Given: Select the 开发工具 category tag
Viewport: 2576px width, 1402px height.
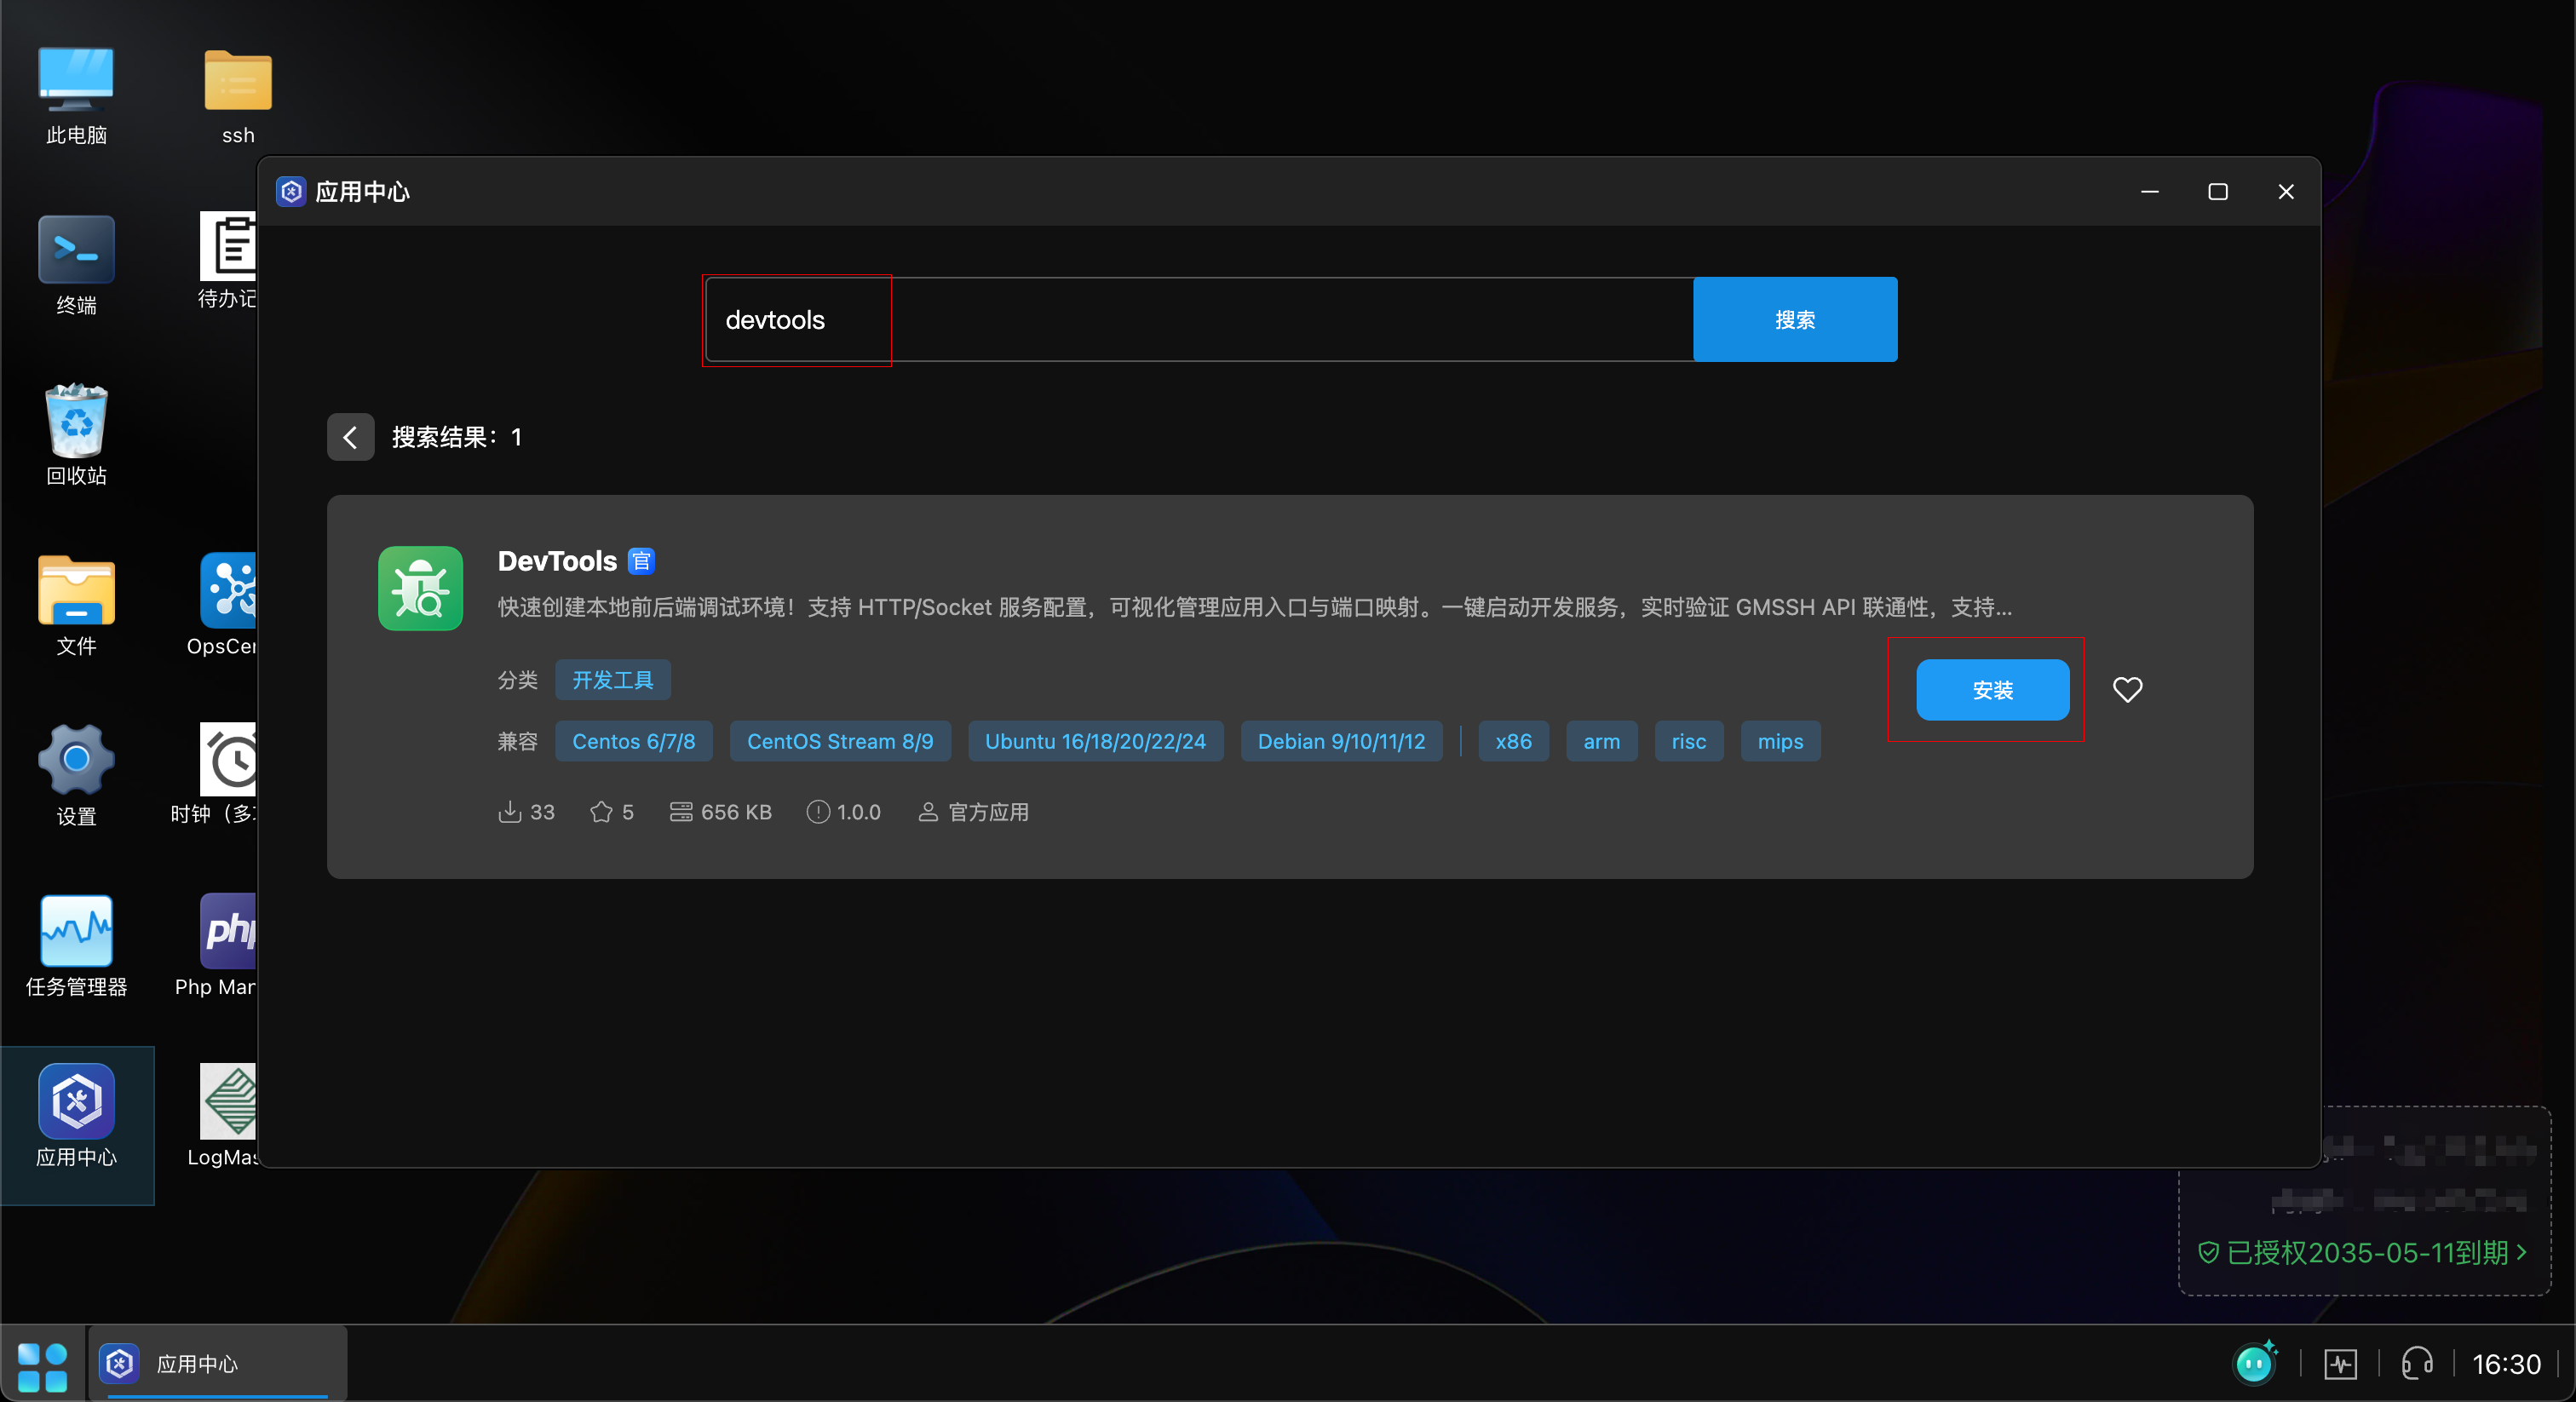Looking at the screenshot, I should 612,680.
